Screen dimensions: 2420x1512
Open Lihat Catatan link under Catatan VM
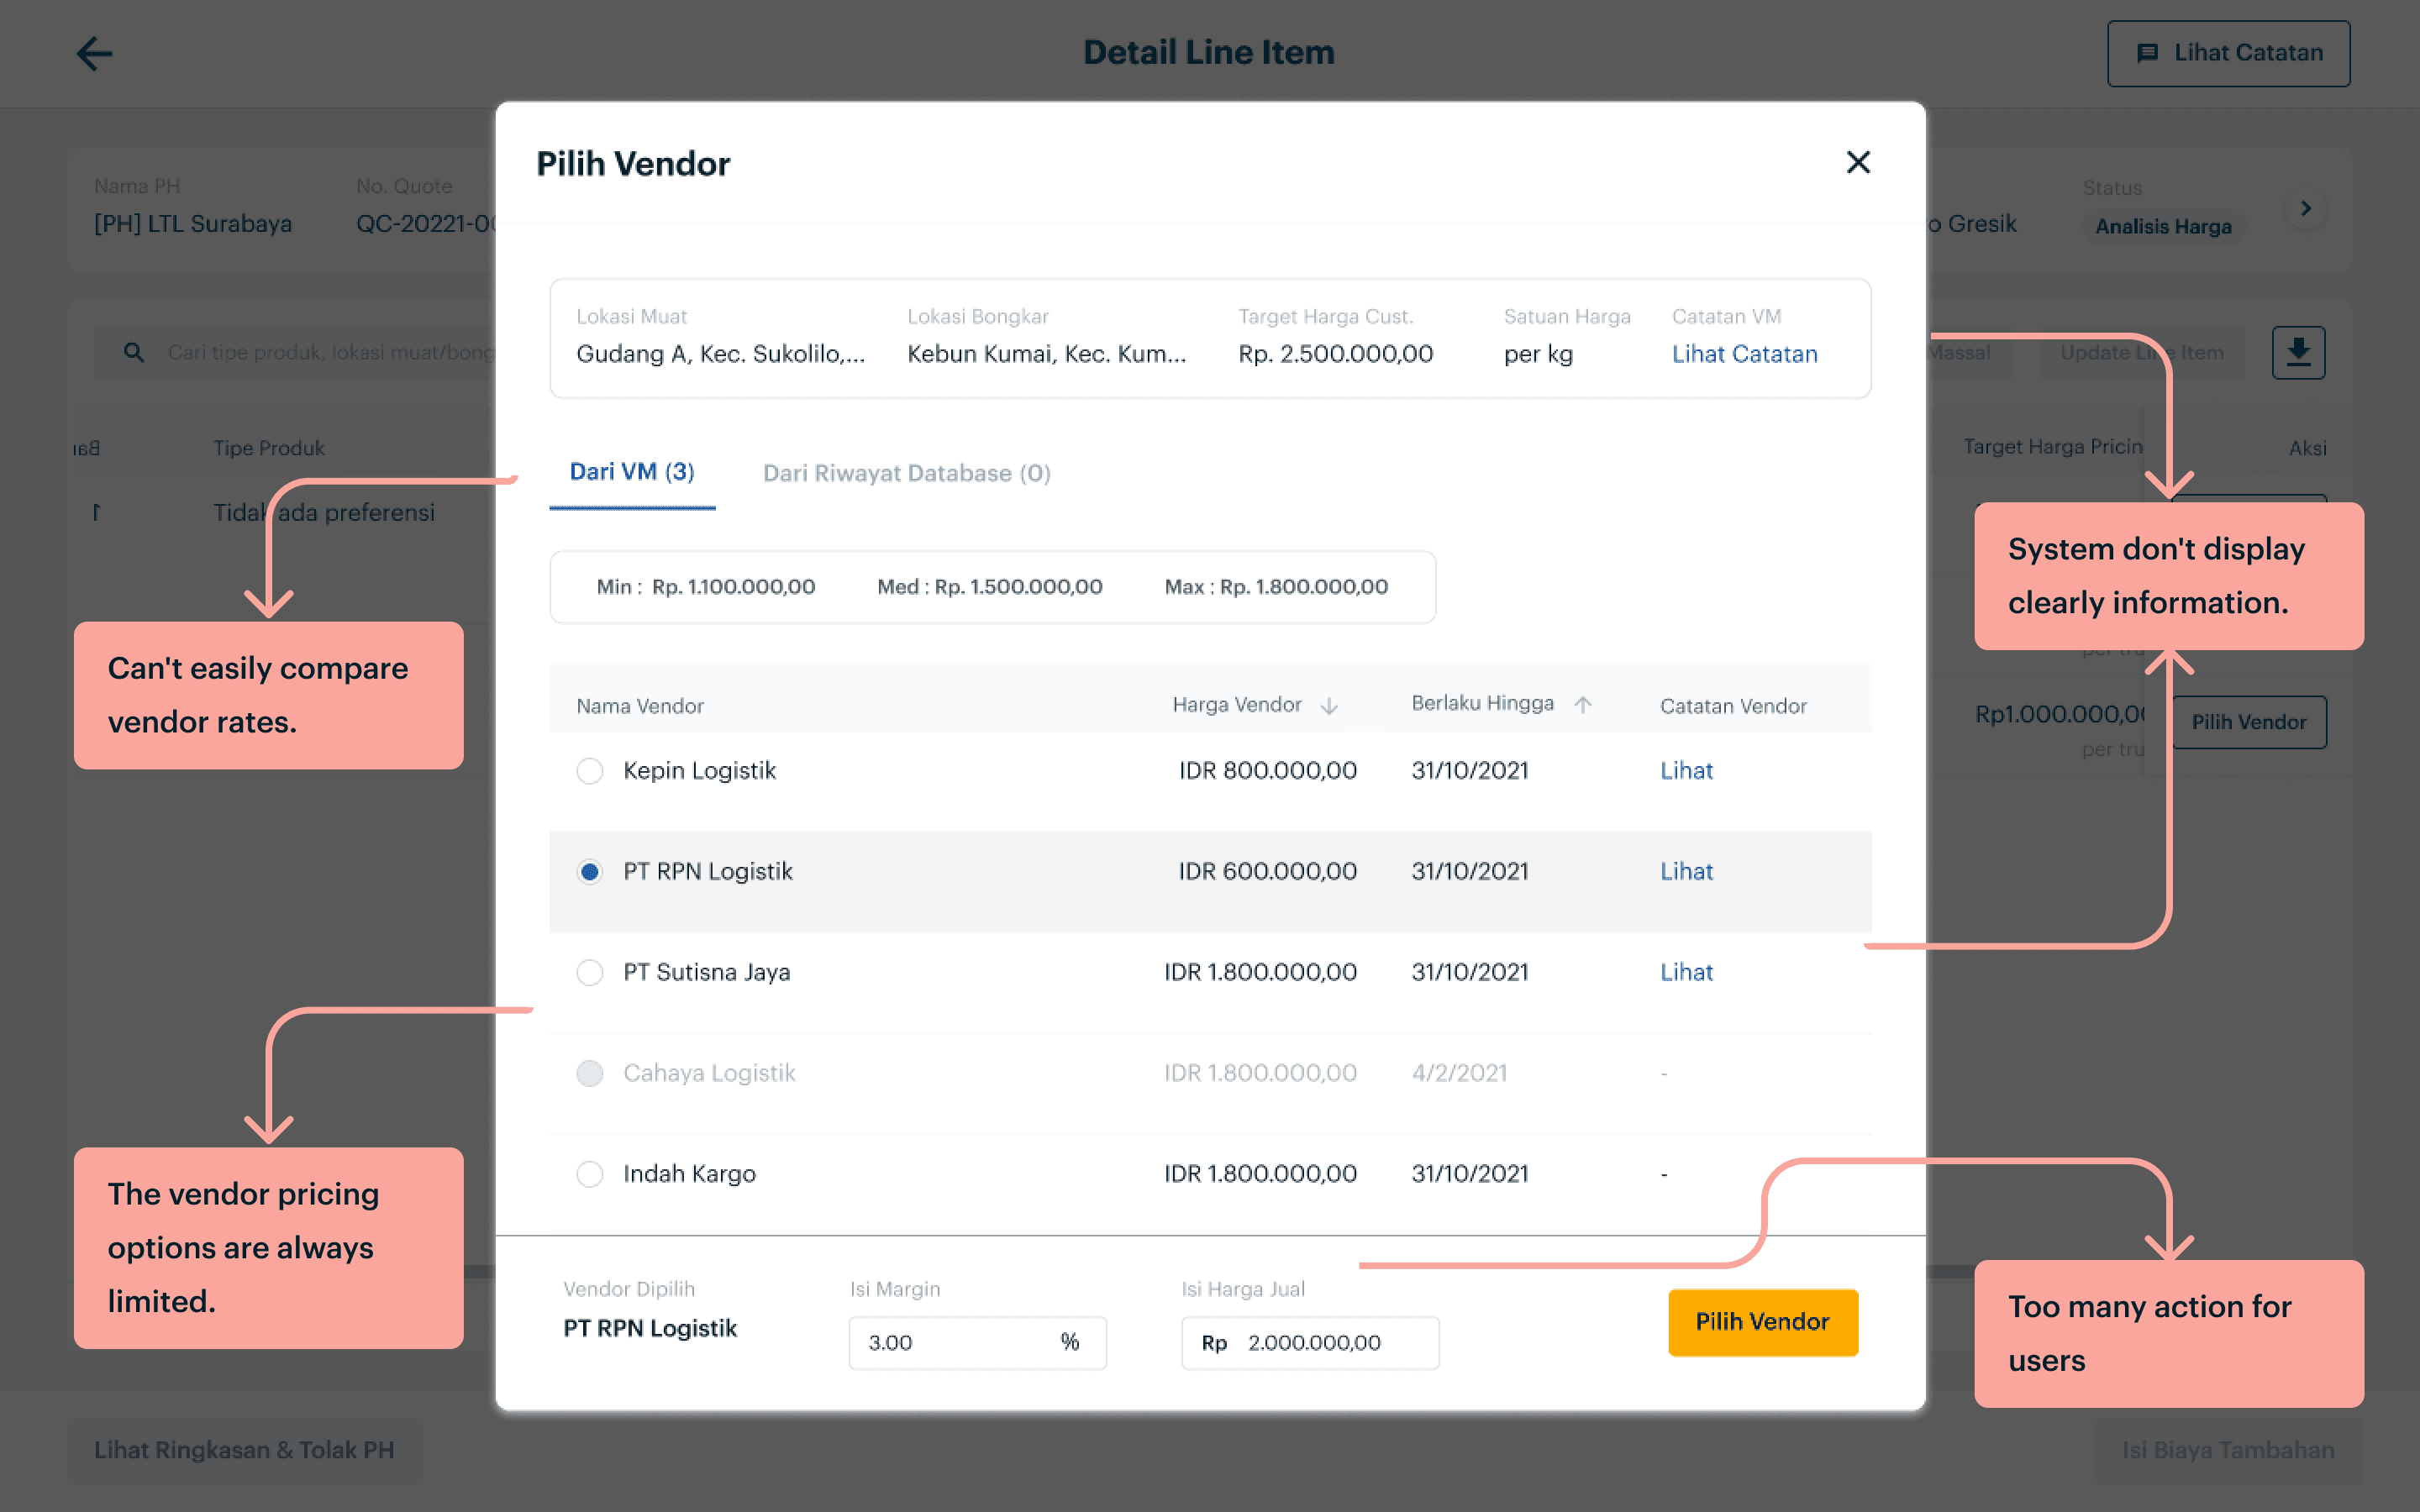(1744, 354)
